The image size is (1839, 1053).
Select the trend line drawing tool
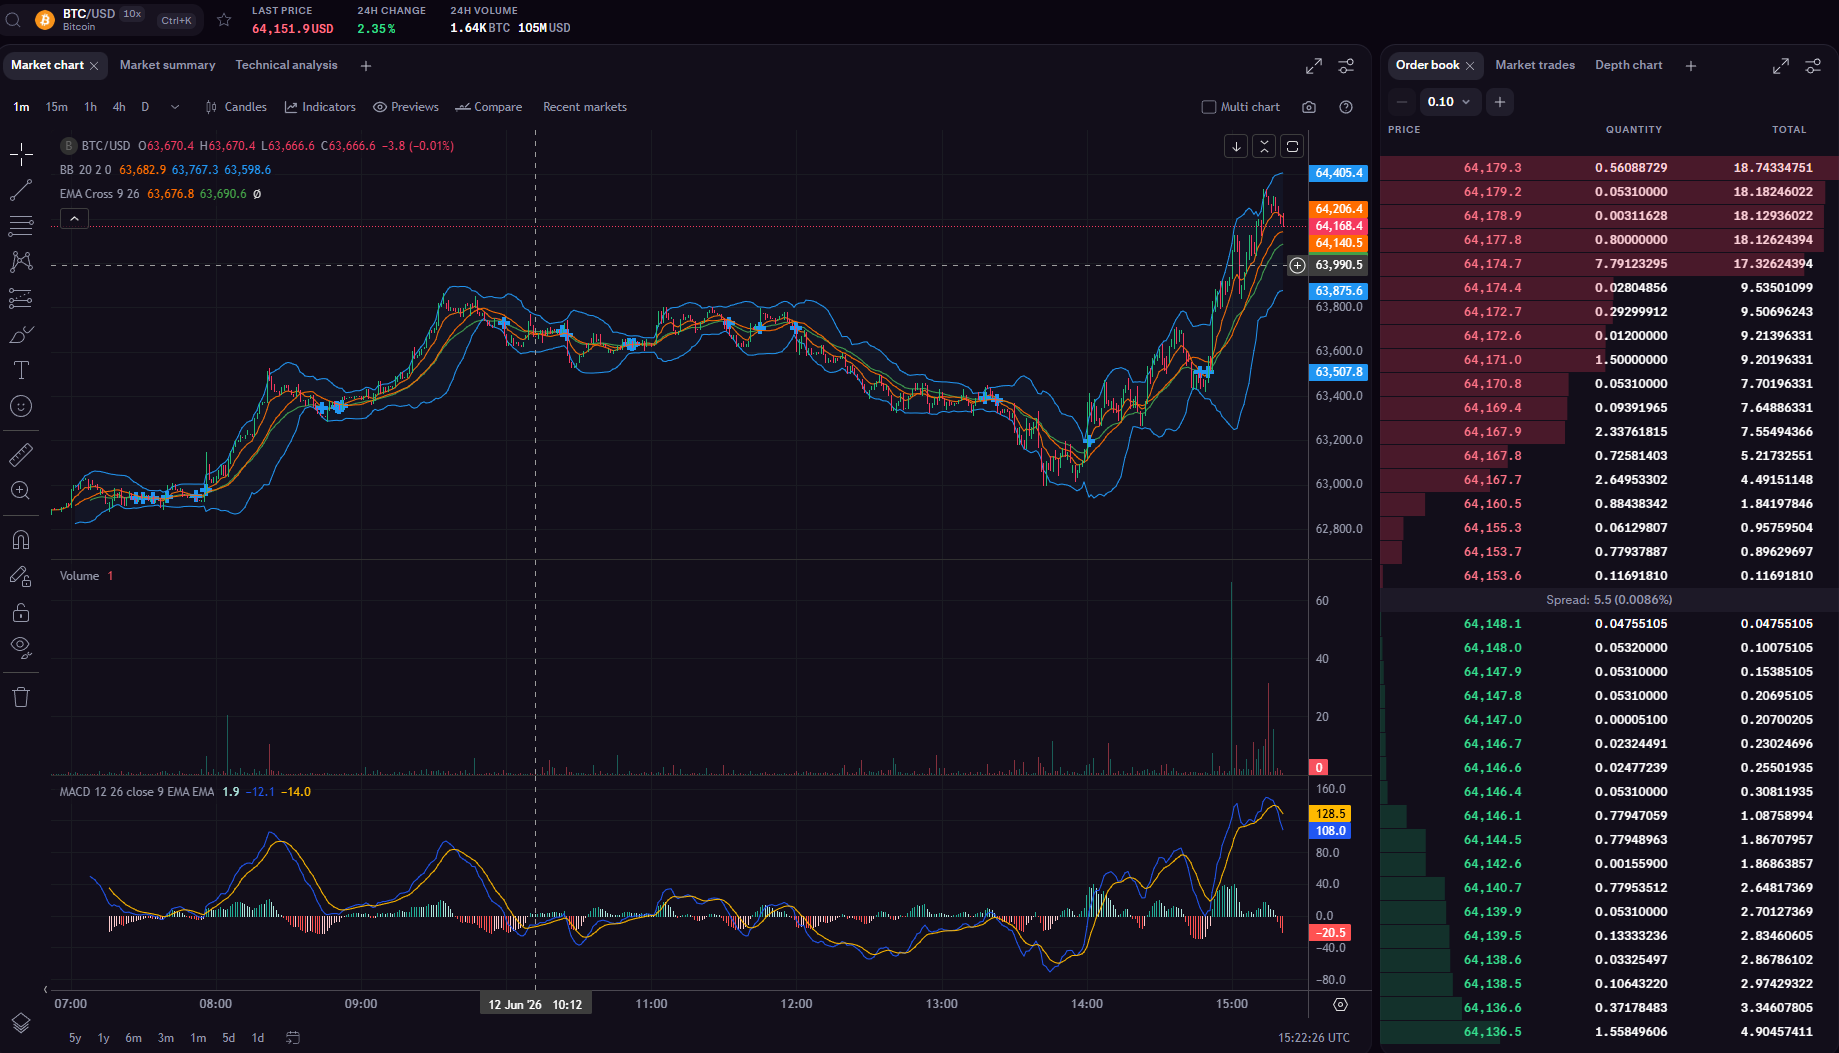pyautogui.click(x=21, y=190)
